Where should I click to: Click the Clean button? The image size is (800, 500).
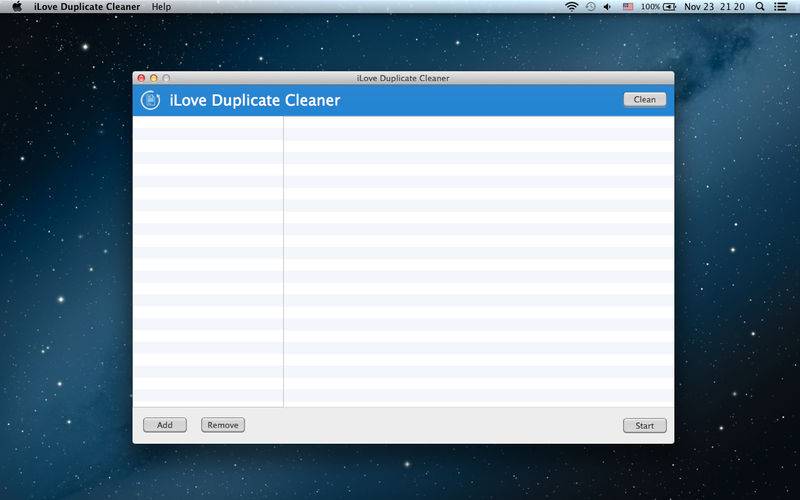(644, 99)
